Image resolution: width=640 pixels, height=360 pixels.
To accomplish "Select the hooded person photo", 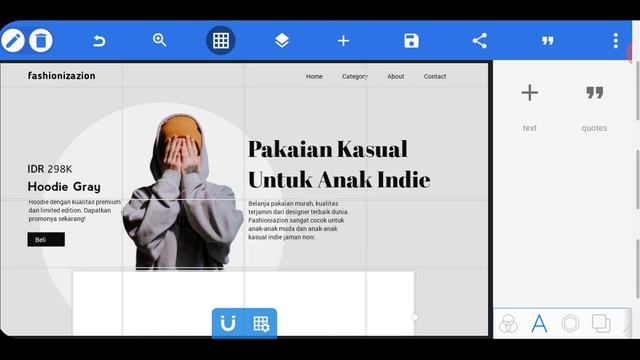I will pos(182,192).
